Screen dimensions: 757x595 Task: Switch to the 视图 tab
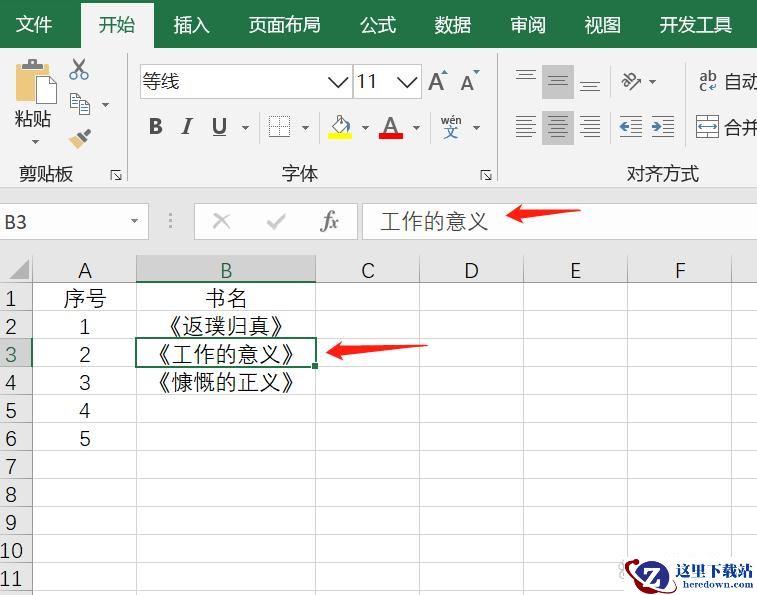click(x=603, y=24)
